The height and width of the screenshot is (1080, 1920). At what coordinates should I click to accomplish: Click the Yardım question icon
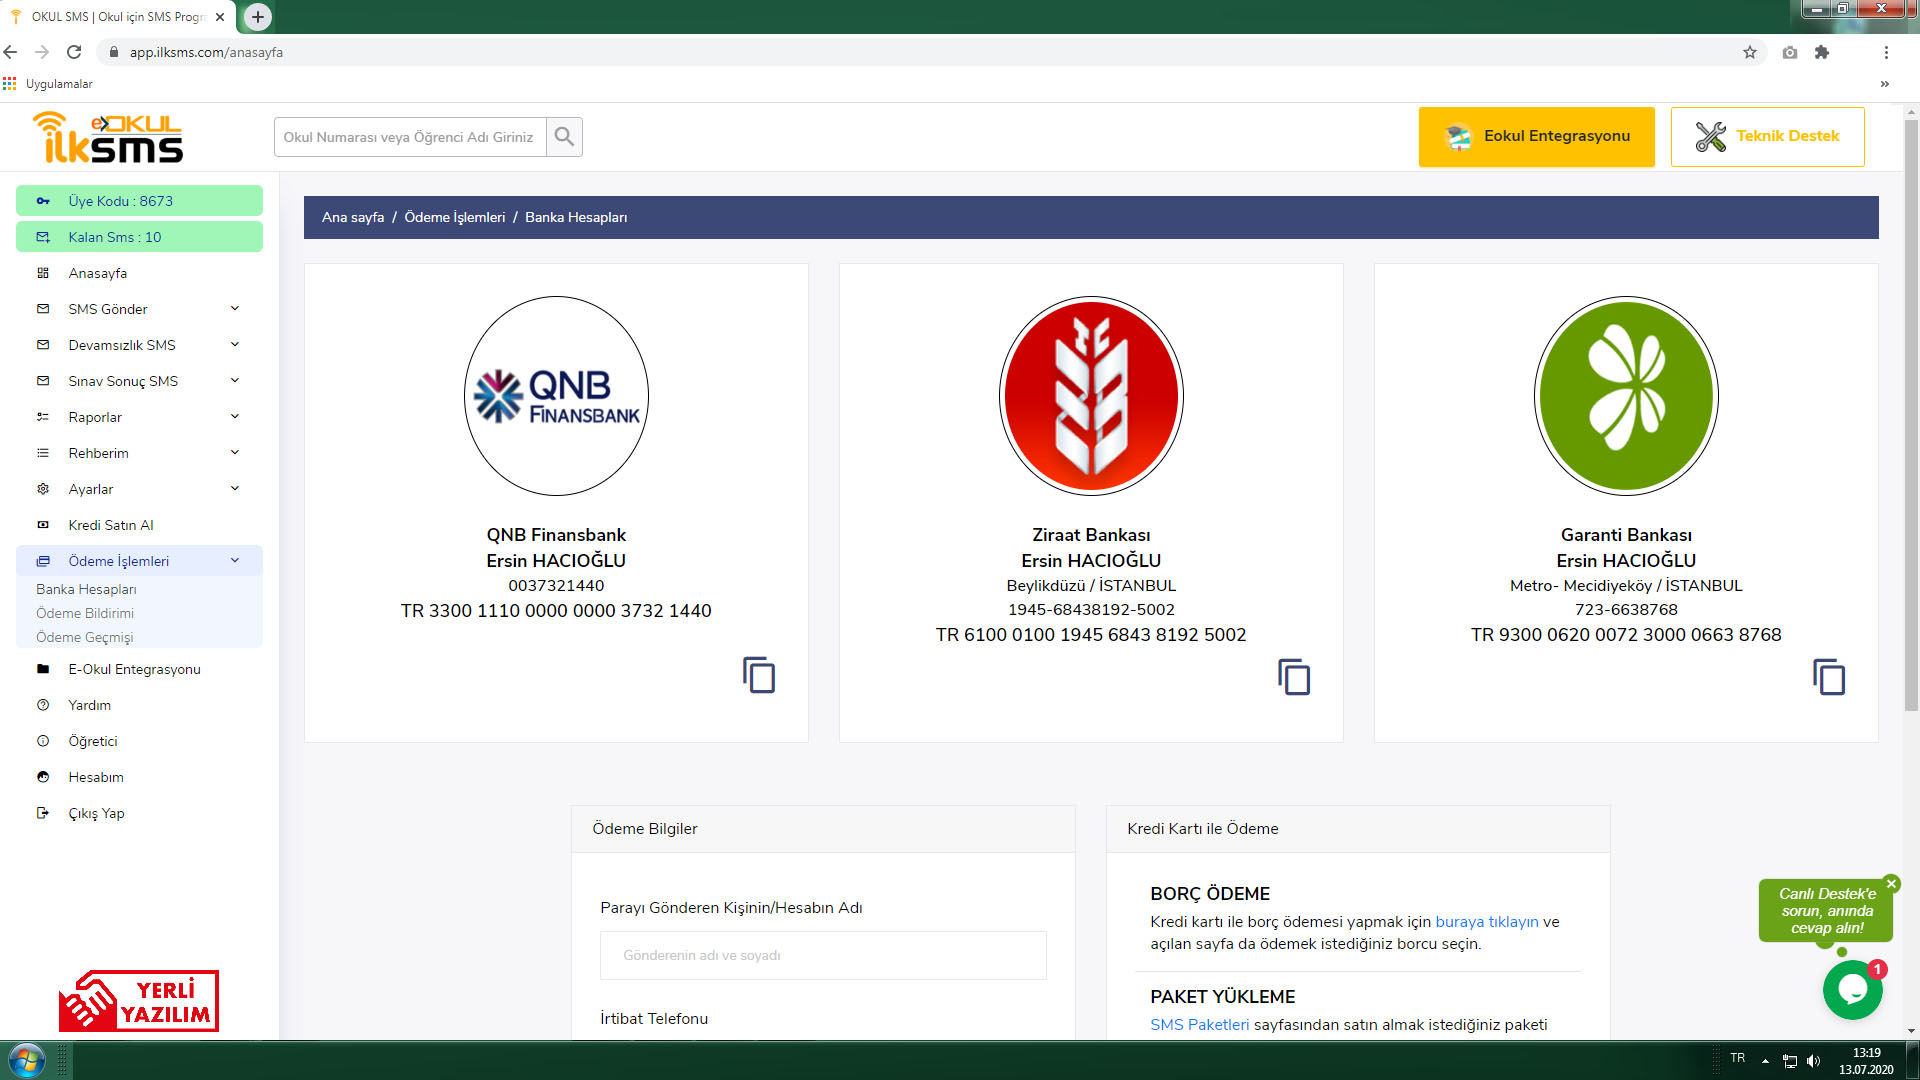pos(43,705)
